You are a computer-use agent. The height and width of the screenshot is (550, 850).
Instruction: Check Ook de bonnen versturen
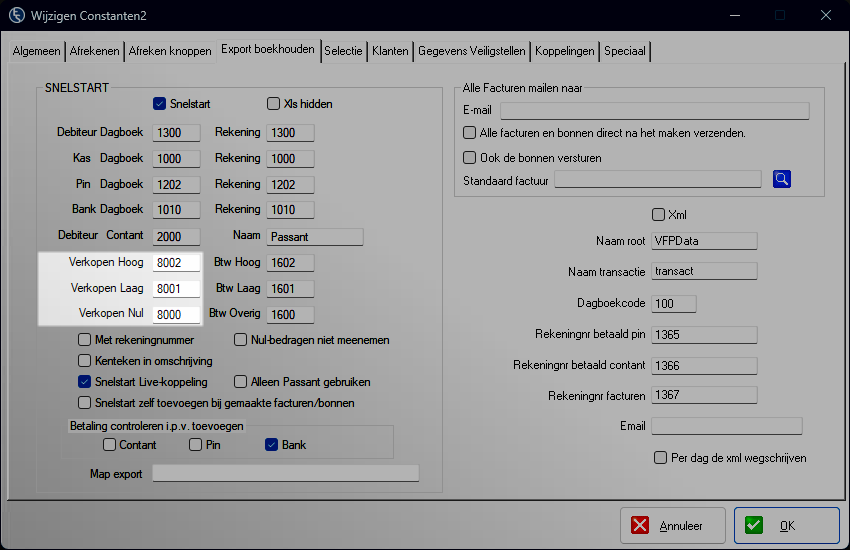470,157
